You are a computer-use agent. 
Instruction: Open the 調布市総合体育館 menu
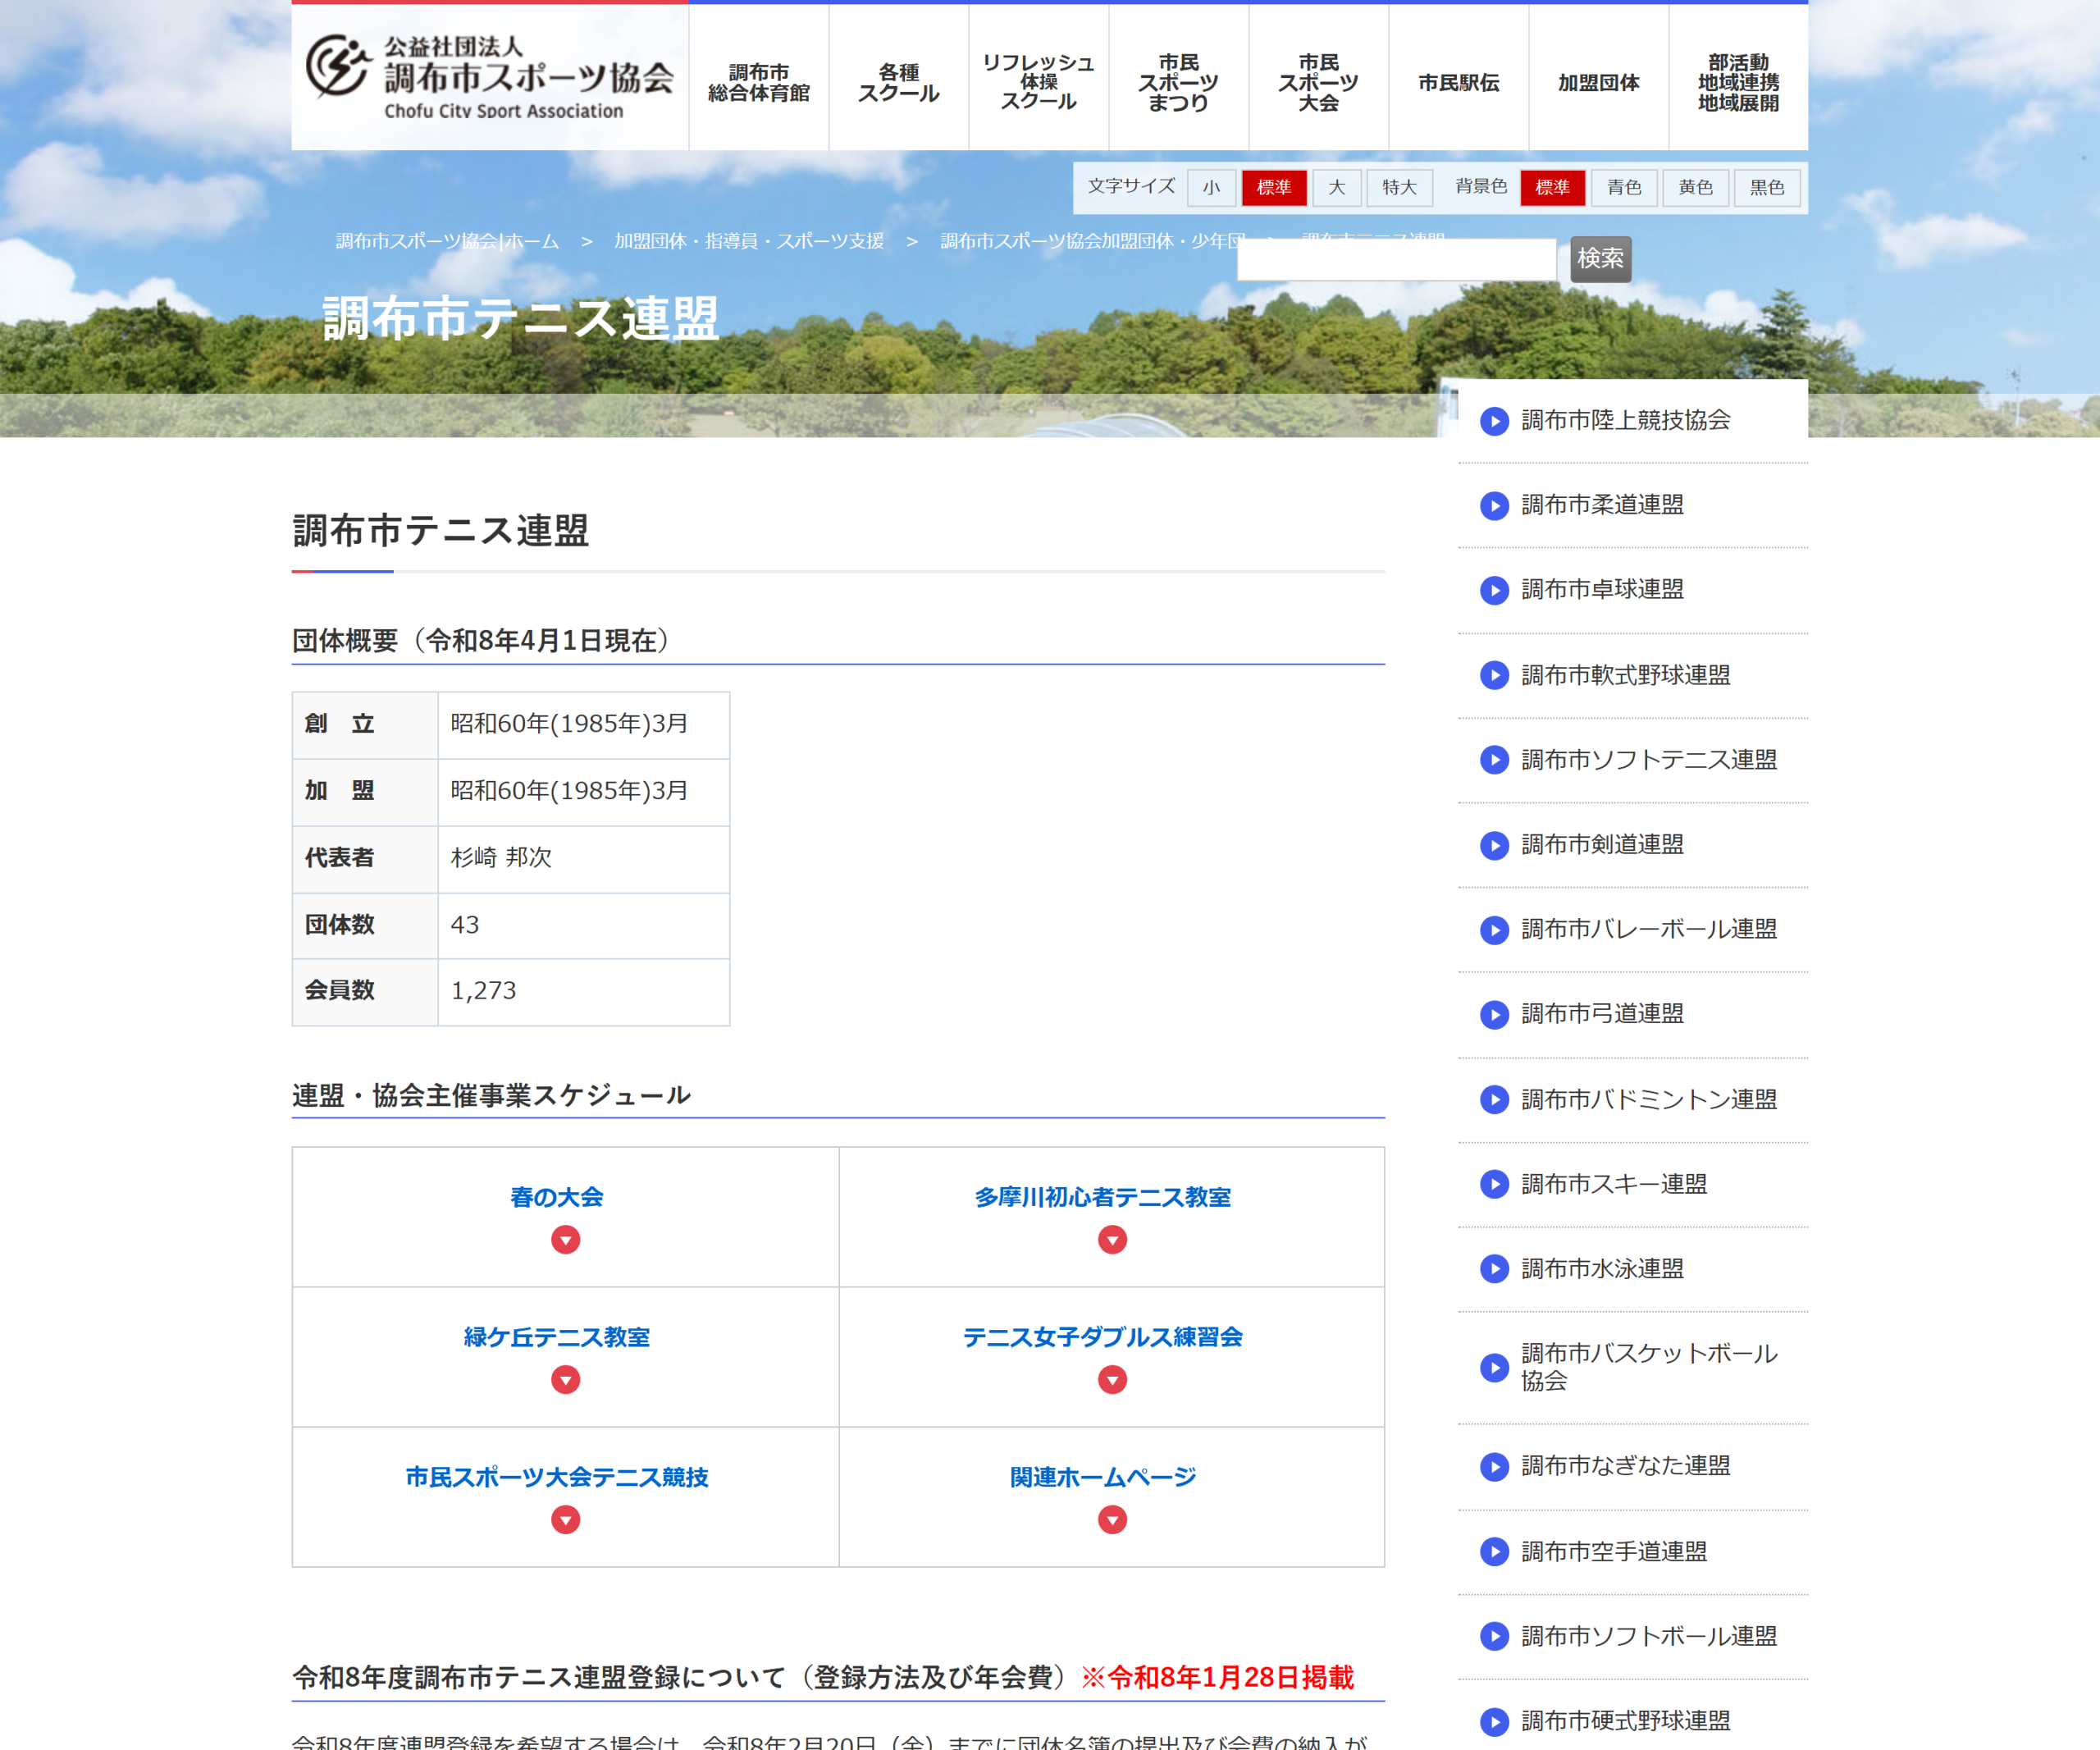pyautogui.click(x=759, y=78)
